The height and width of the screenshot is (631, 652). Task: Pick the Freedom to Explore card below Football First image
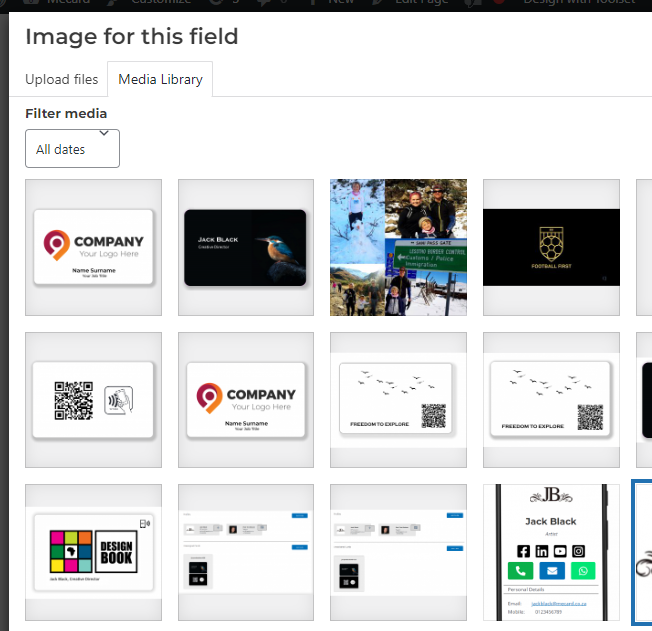point(551,400)
